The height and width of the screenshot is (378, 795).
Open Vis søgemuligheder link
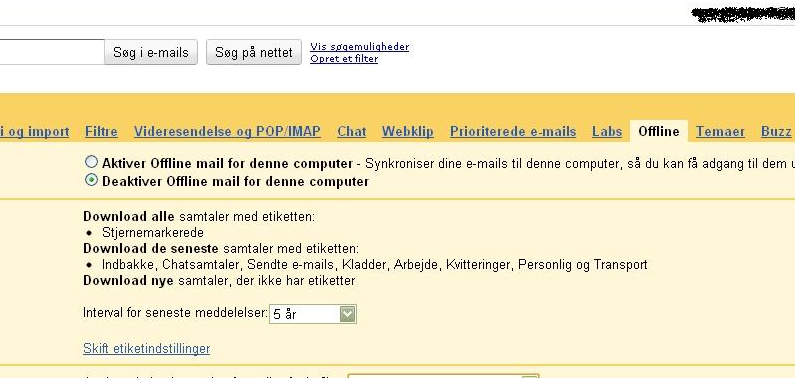359,47
